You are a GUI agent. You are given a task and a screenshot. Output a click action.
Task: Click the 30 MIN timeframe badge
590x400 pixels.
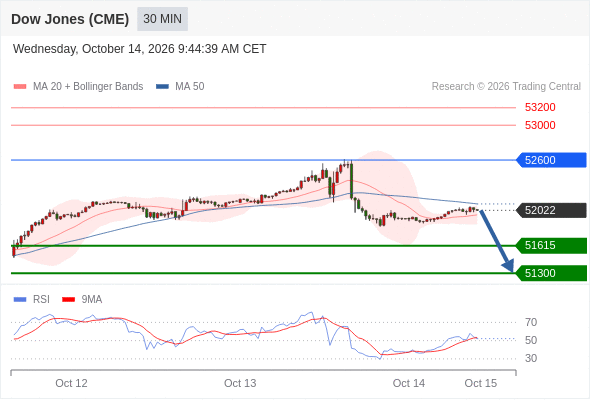tap(163, 19)
